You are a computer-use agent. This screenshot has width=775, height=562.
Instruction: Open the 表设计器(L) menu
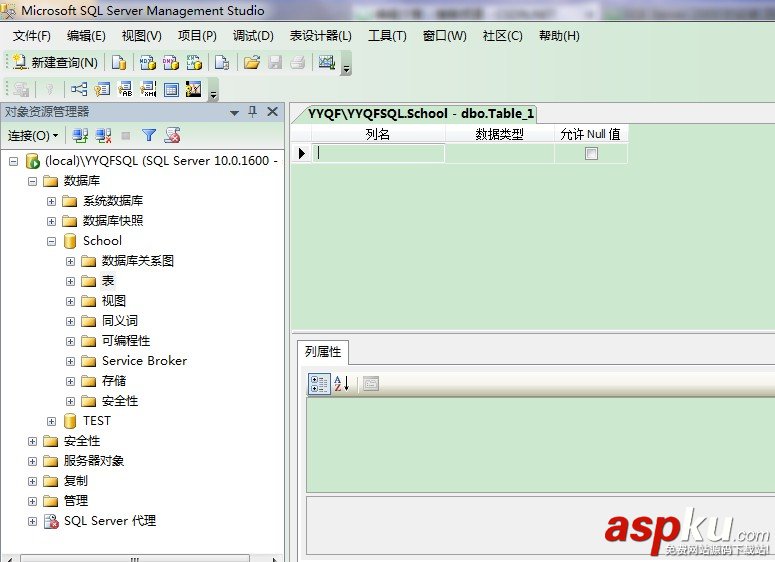[x=320, y=36]
